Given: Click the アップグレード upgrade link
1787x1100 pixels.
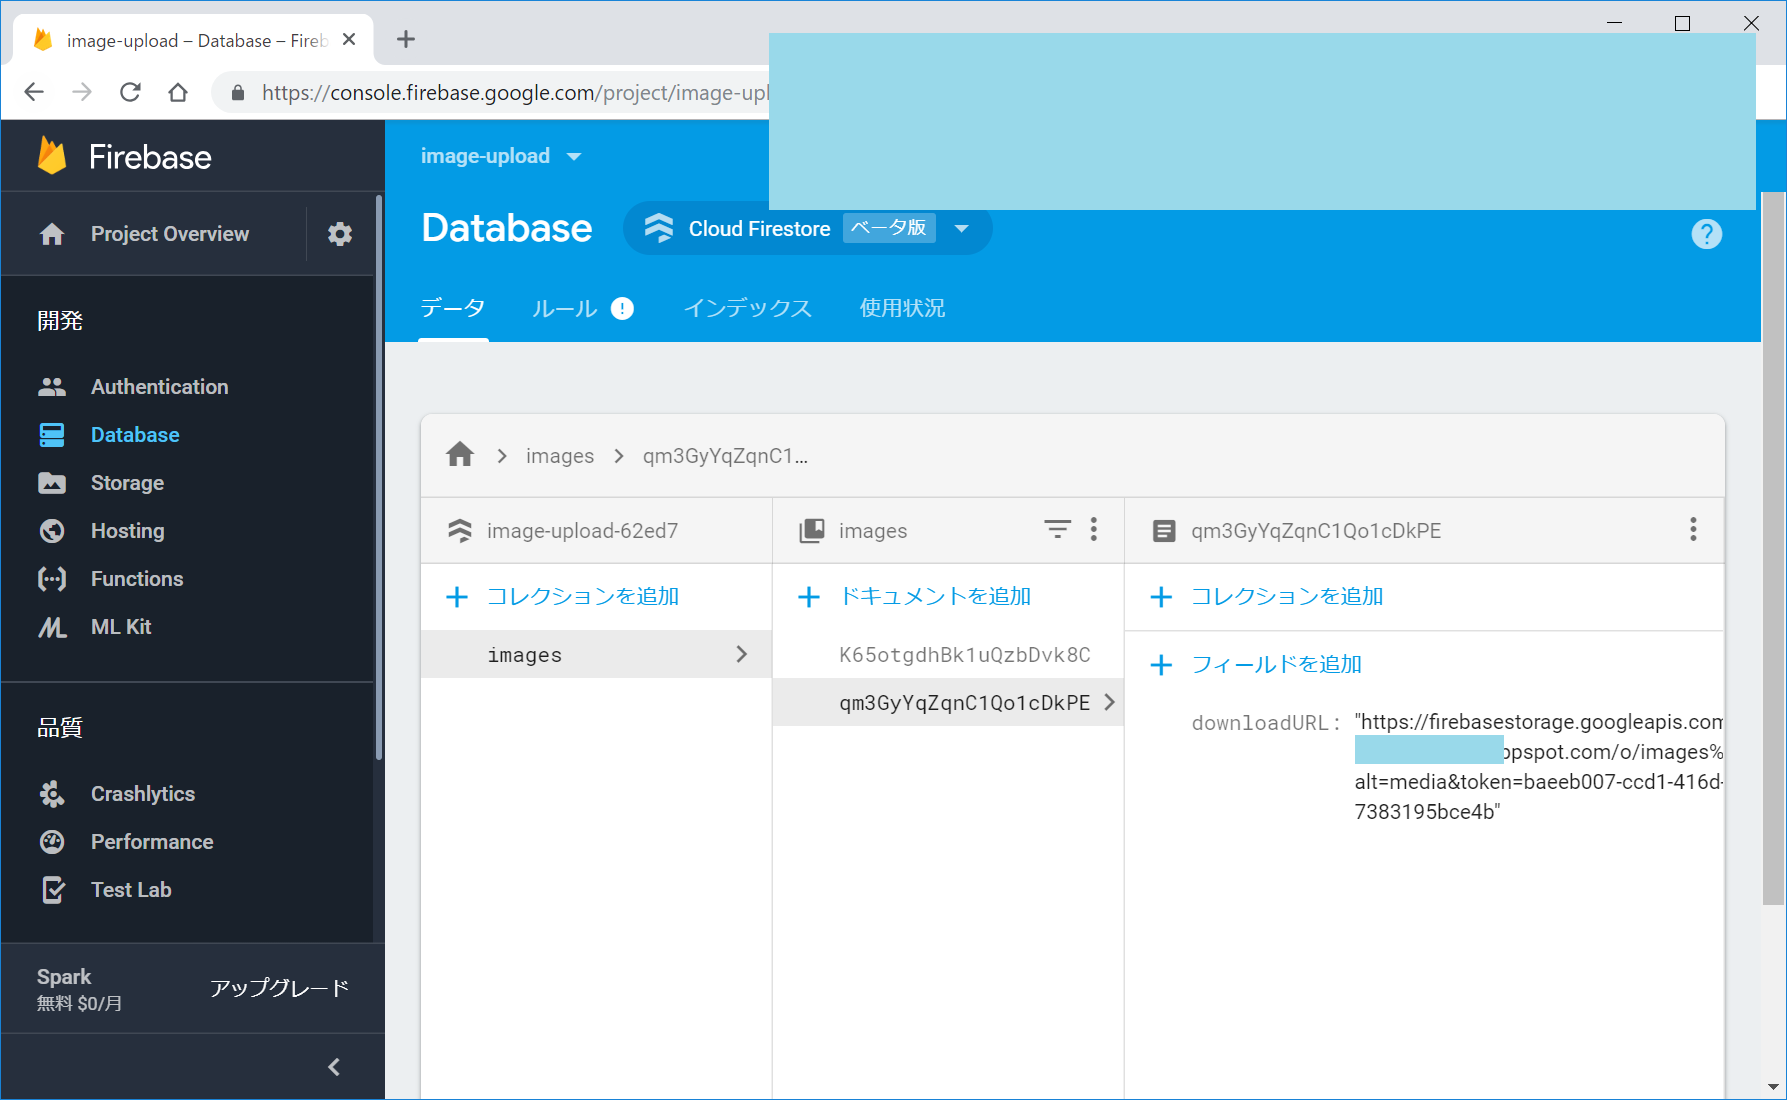Looking at the screenshot, I should click(279, 988).
